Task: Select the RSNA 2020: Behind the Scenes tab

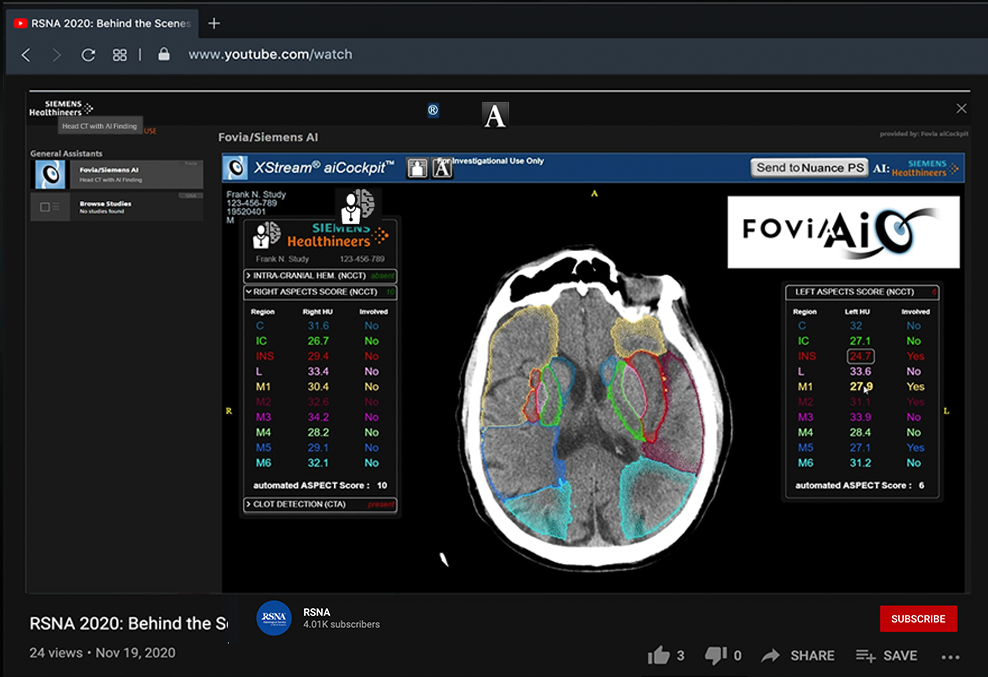Action: pyautogui.click(x=104, y=23)
